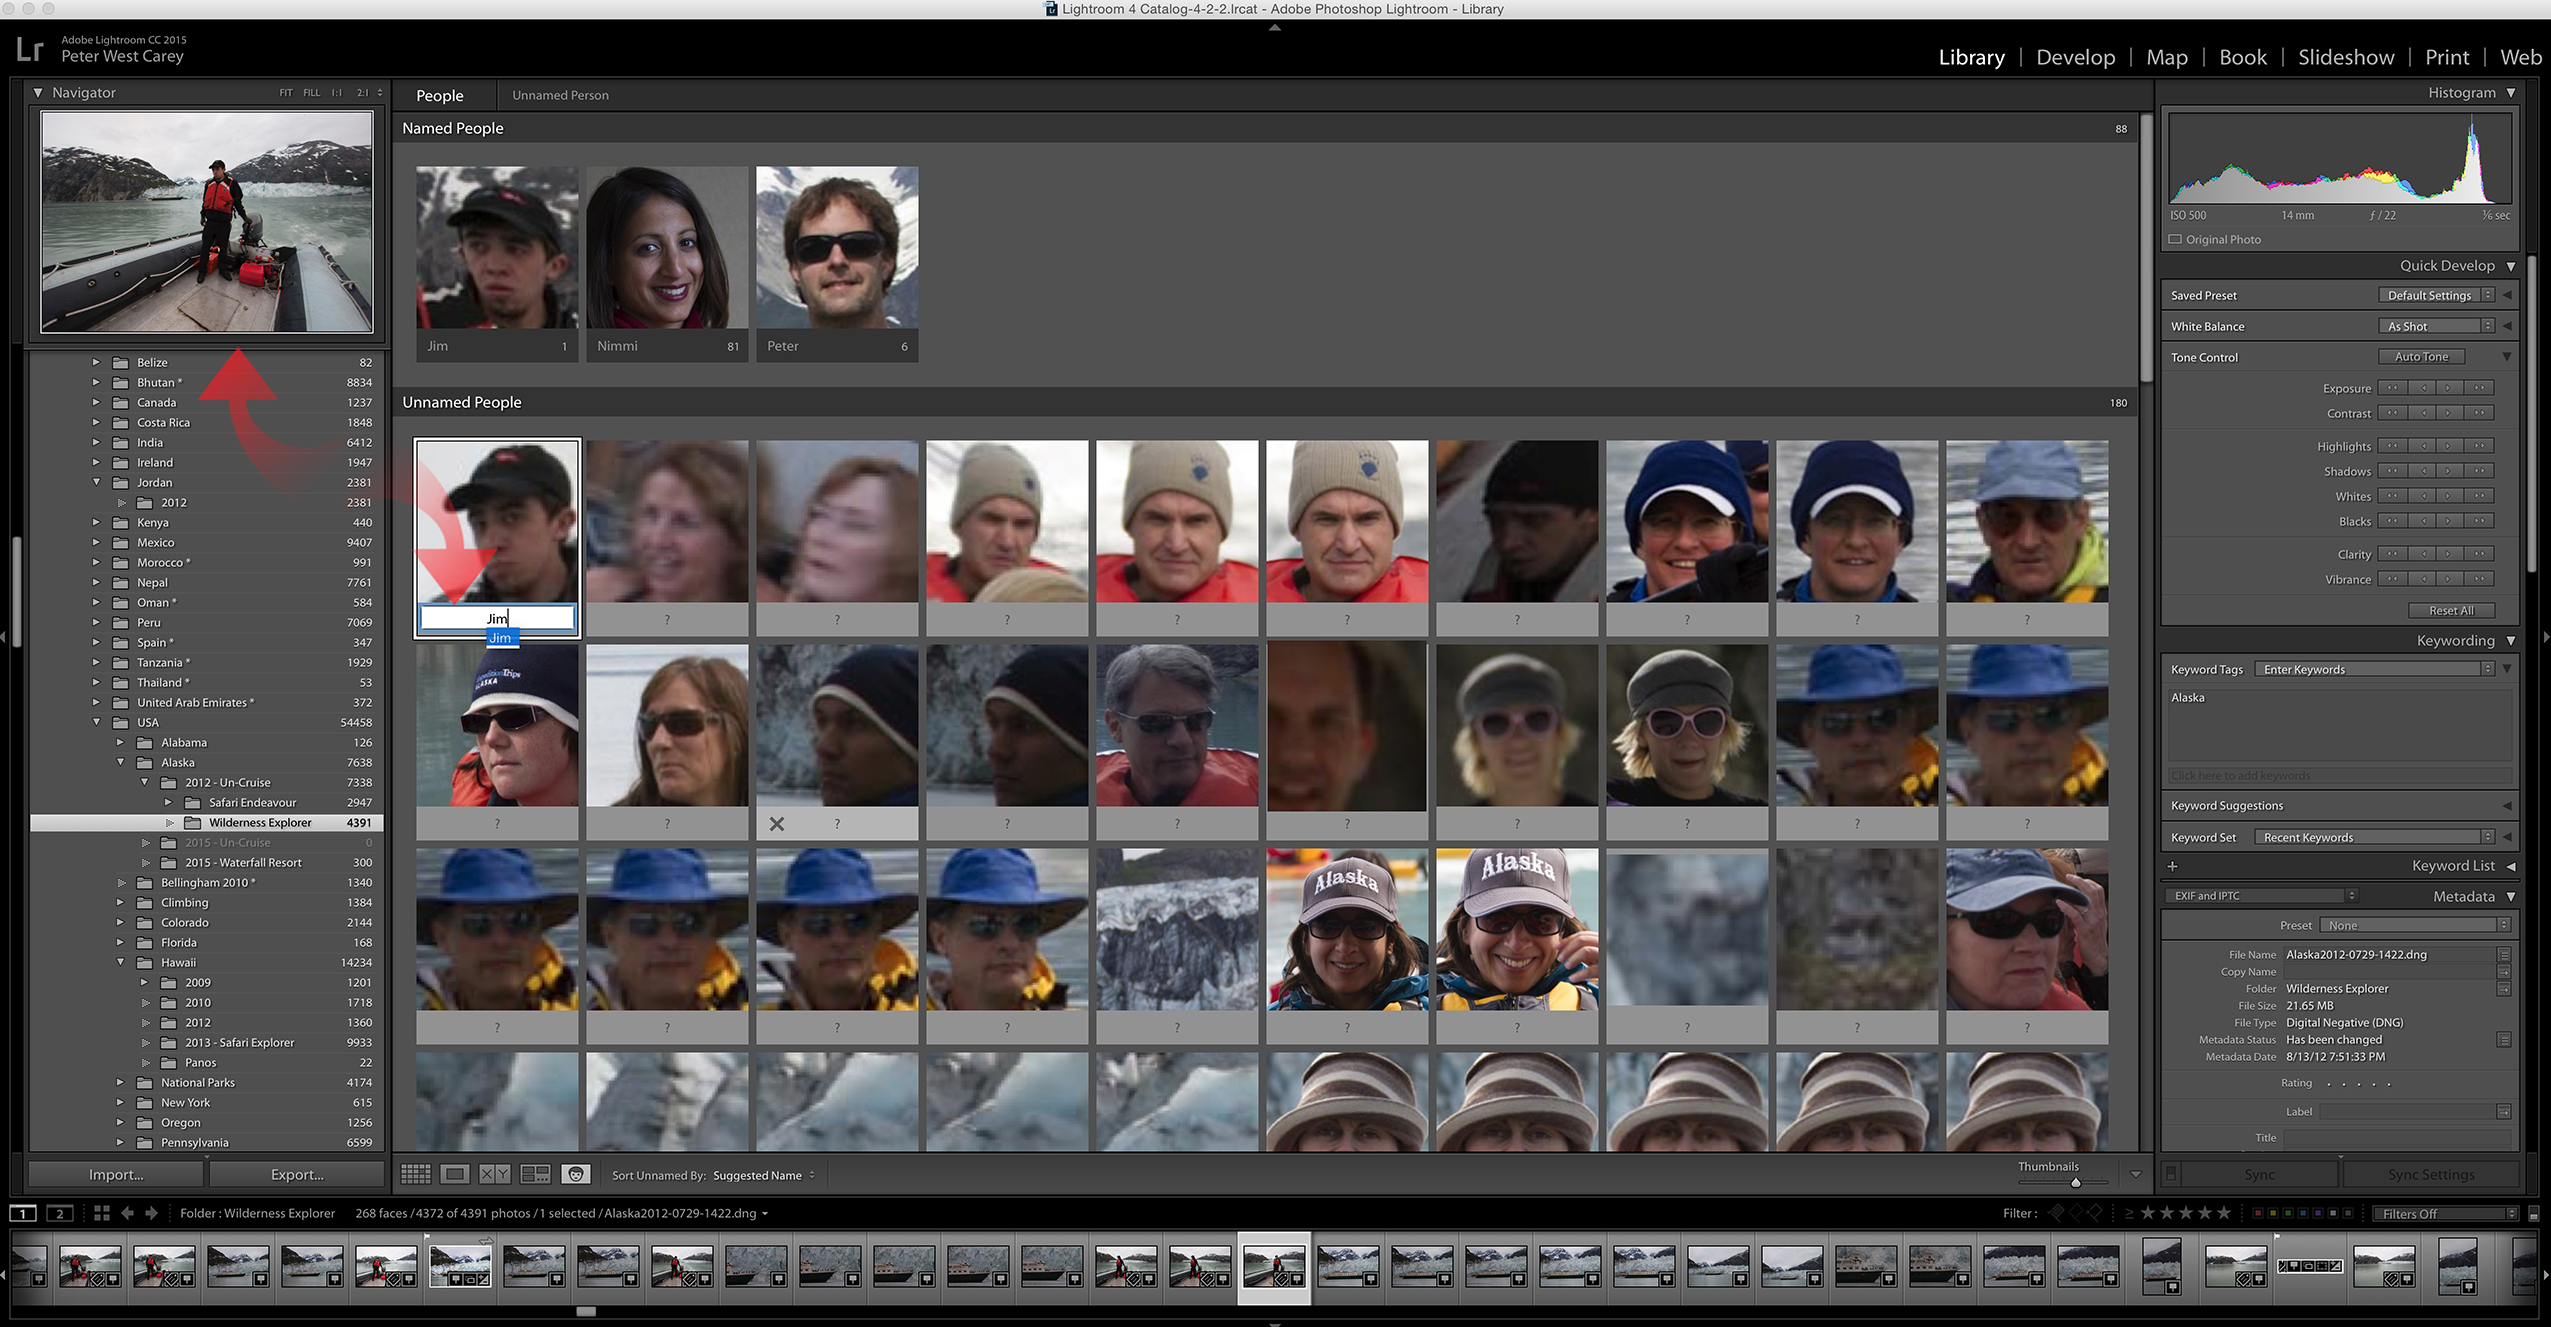Switch to Survey view in the toolbar
The image size is (2551, 1327).
click(535, 1174)
